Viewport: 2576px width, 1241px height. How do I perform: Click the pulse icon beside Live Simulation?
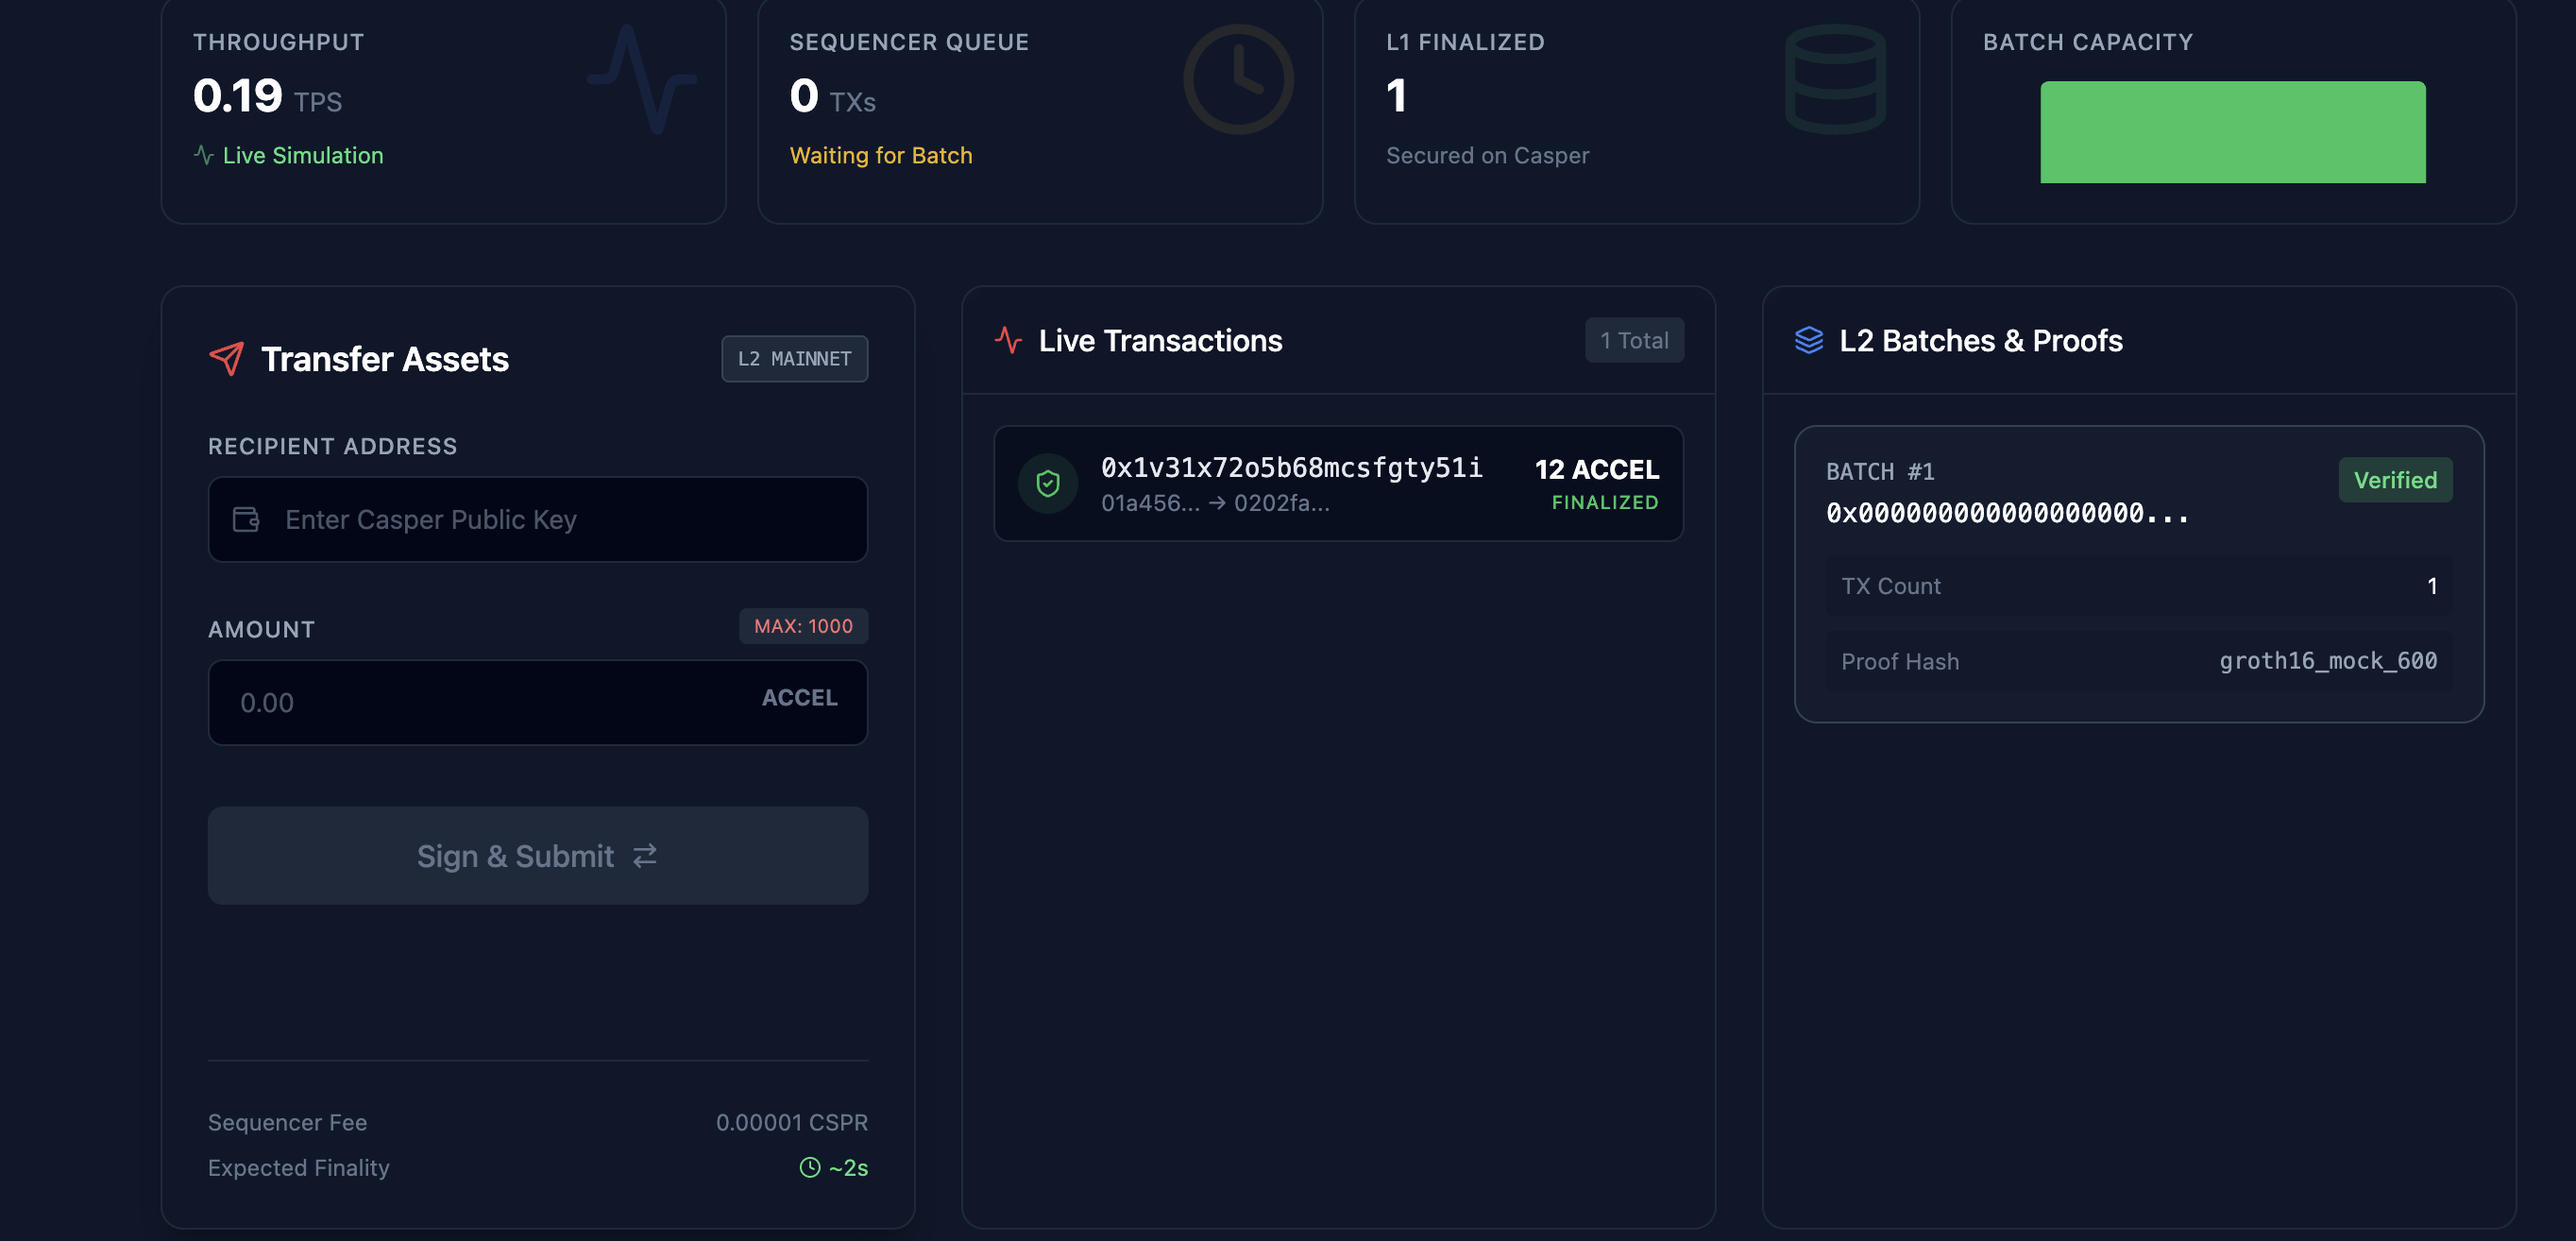point(203,155)
